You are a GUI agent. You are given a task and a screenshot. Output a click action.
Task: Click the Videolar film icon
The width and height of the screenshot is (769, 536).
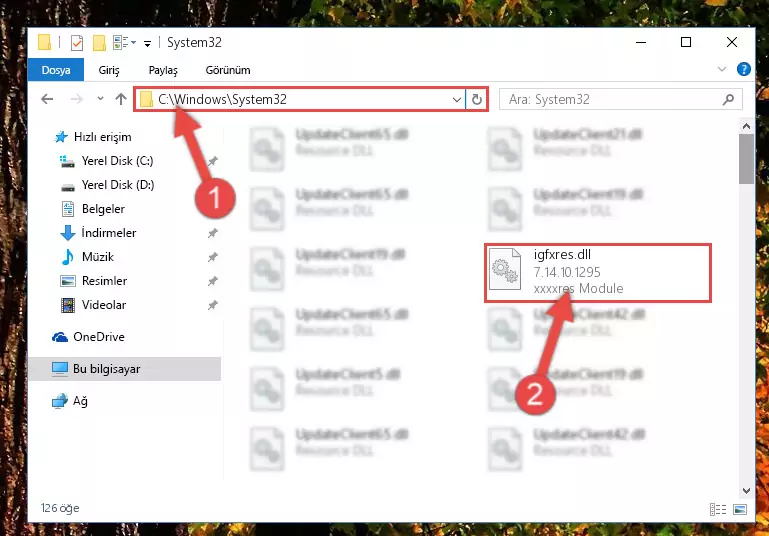[x=68, y=305]
